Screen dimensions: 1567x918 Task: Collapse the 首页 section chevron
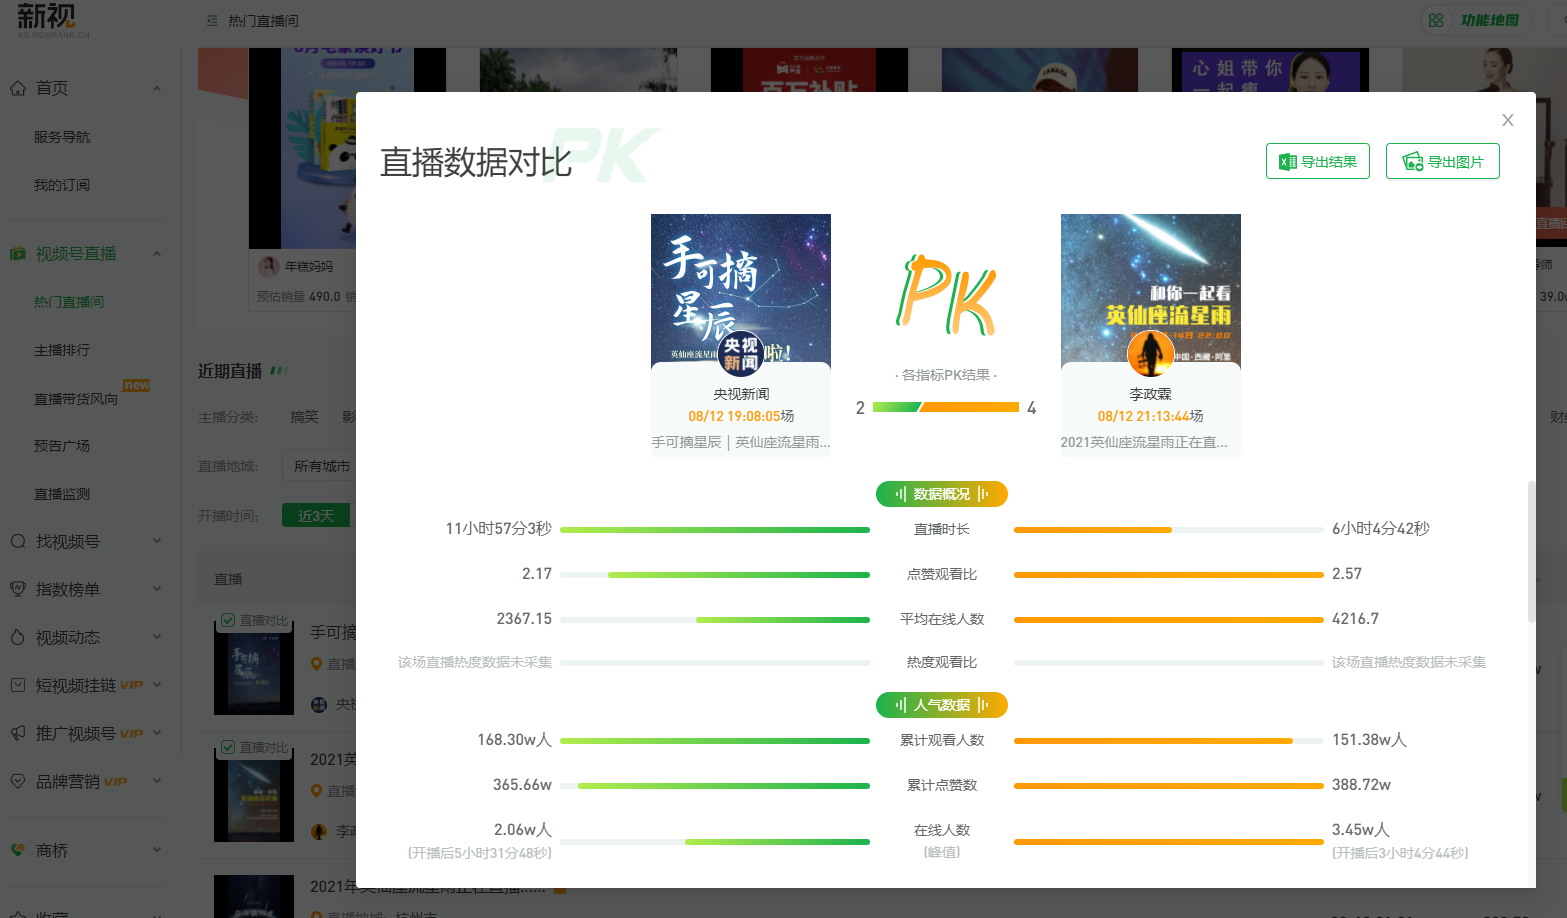[157, 88]
